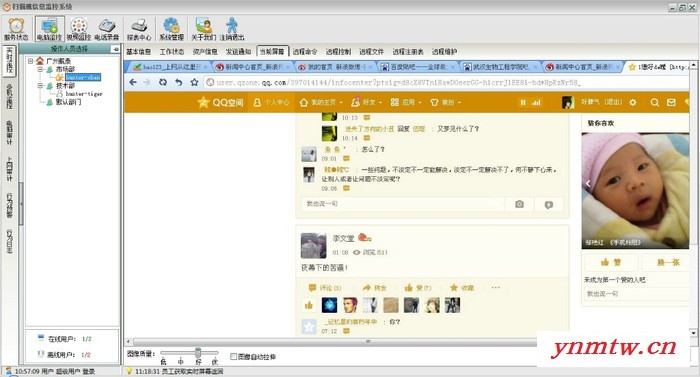Screen dimensions: 700x377
Task: Click 我也说一句 comment input field
Action: click(403, 204)
